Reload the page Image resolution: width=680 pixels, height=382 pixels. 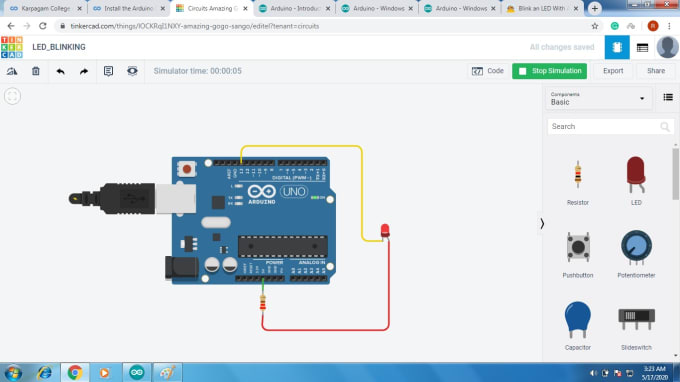[x=42, y=26]
